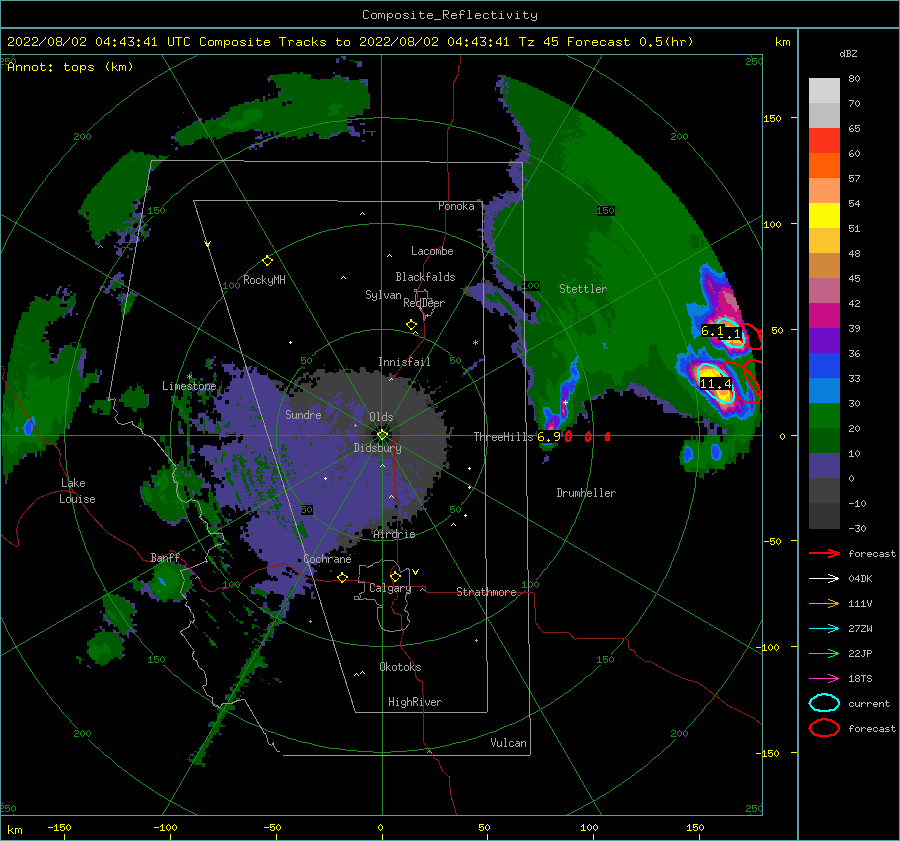This screenshot has width=900, height=841.
Task: Click the white 04DK track arrow
Action: [x=824, y=578]
